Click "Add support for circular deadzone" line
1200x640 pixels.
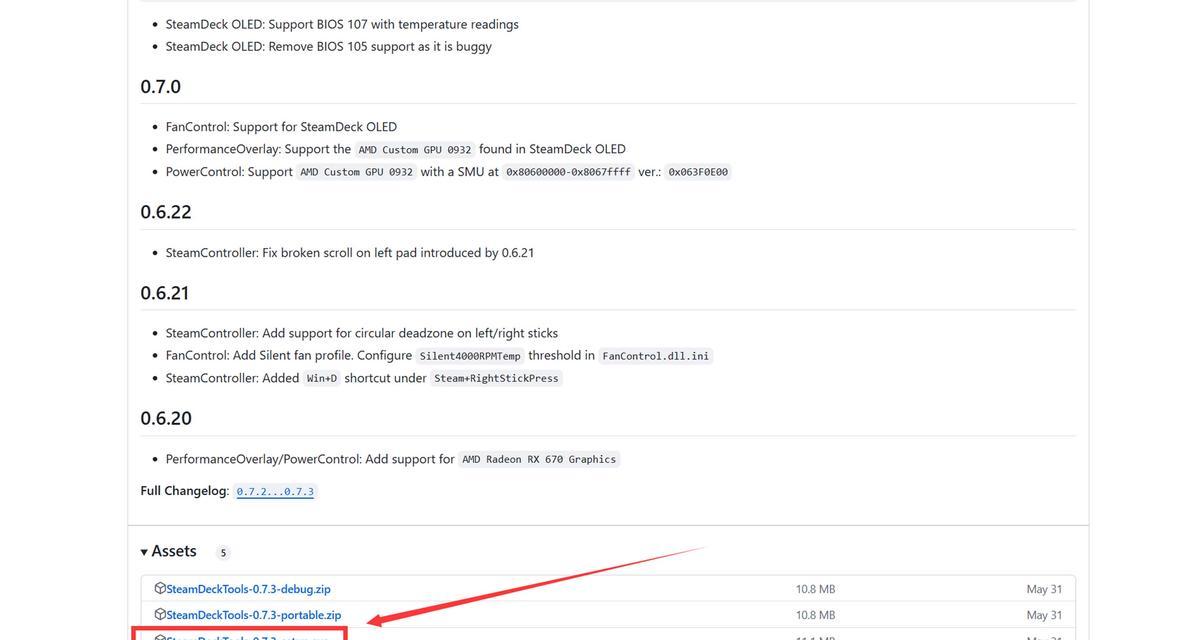coord(362,333)
